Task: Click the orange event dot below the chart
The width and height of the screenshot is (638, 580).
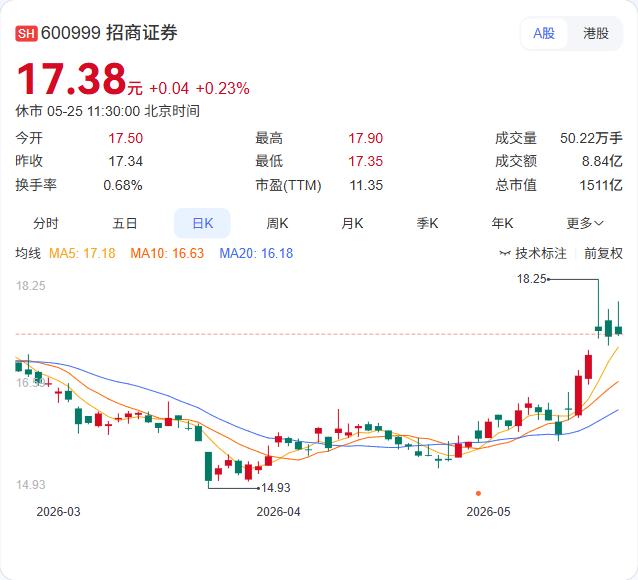Action: tap(478, 493)
